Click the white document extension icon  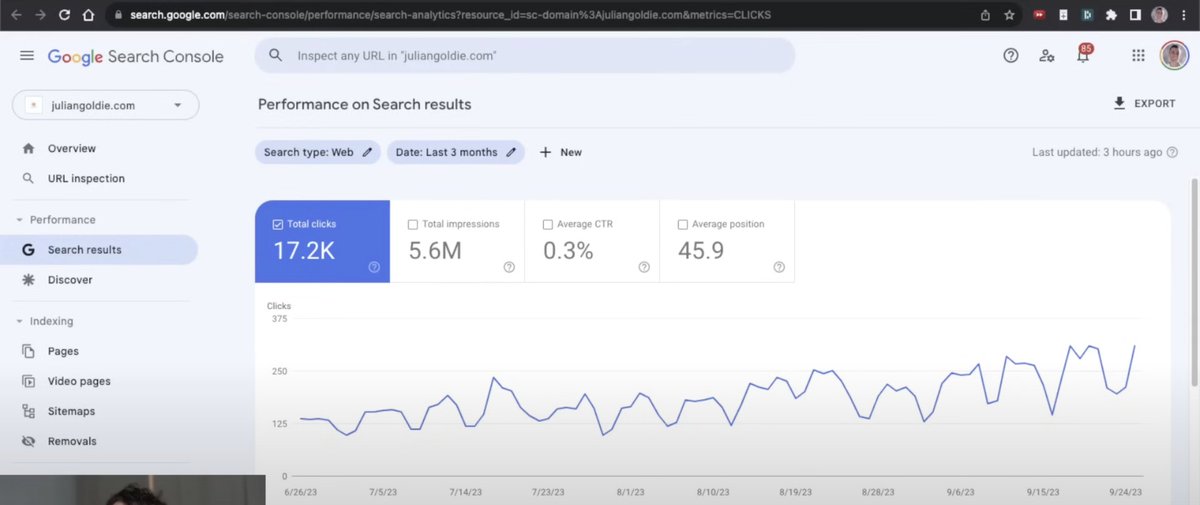(1064, 15)
